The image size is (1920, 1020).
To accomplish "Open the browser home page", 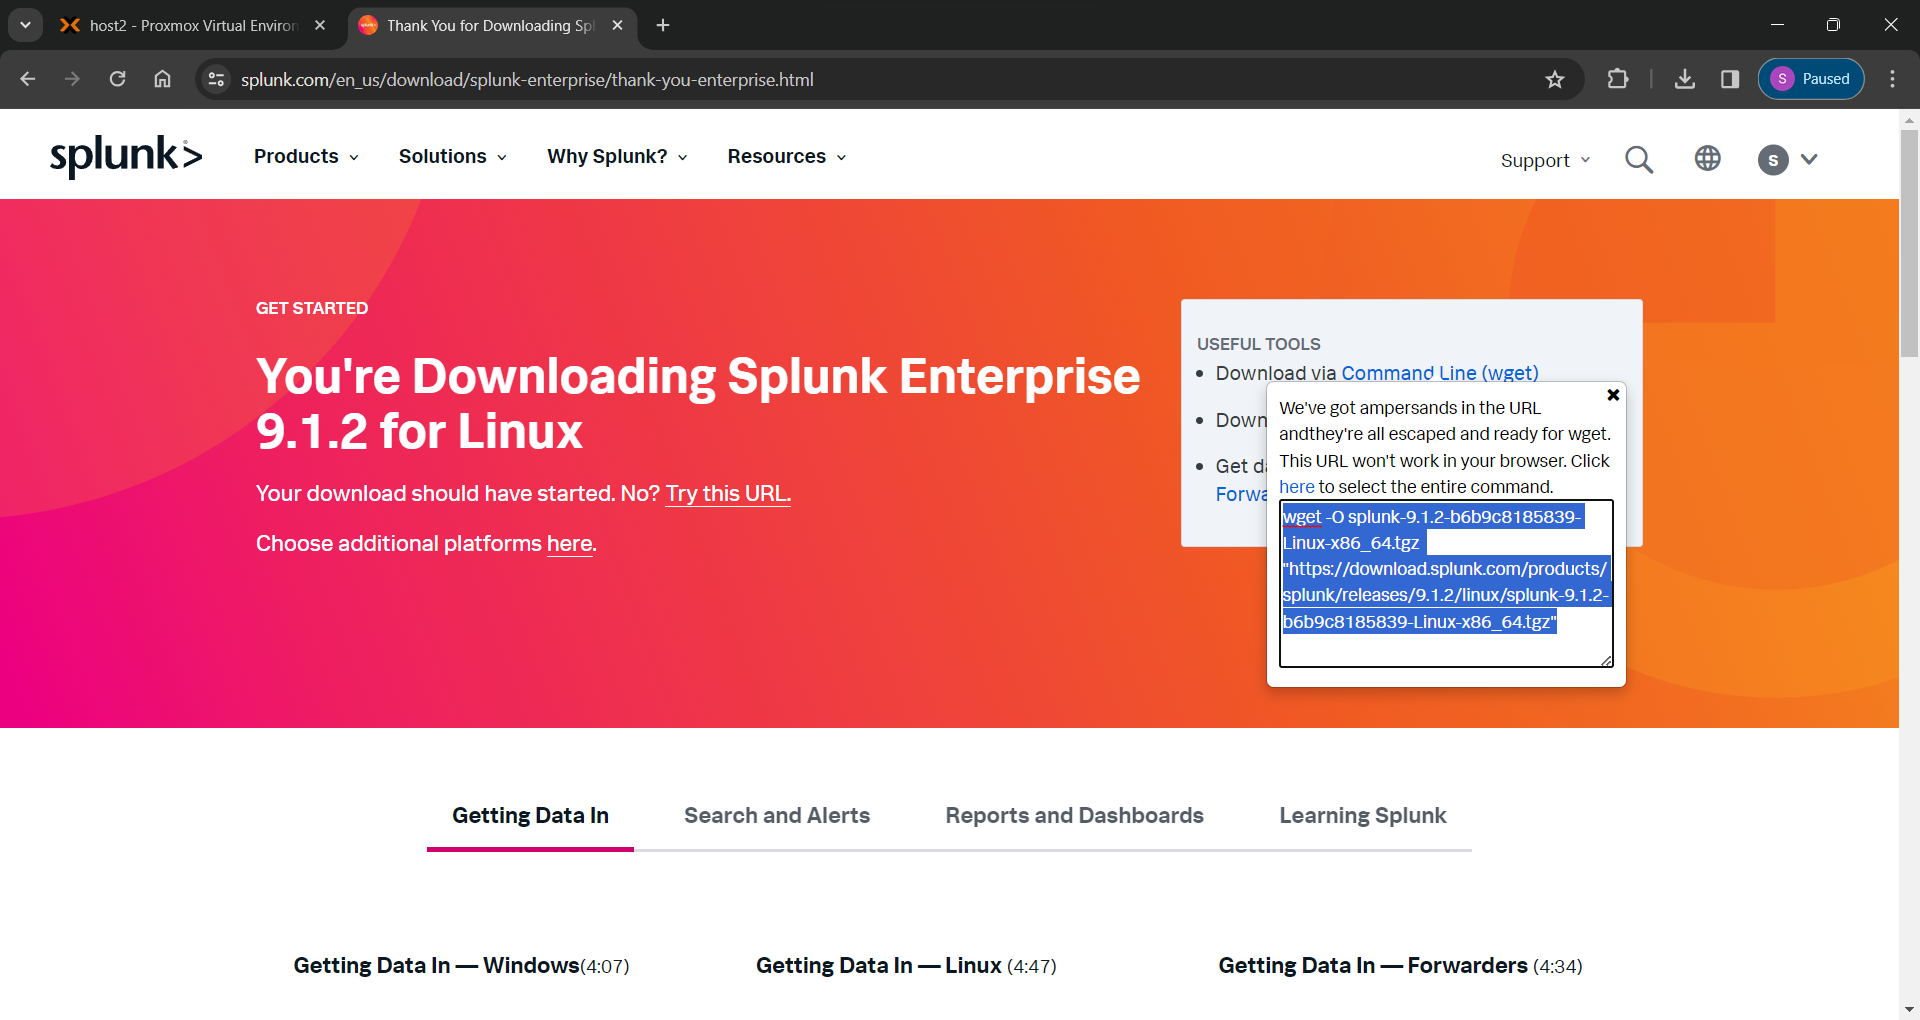I will (162, 79).
